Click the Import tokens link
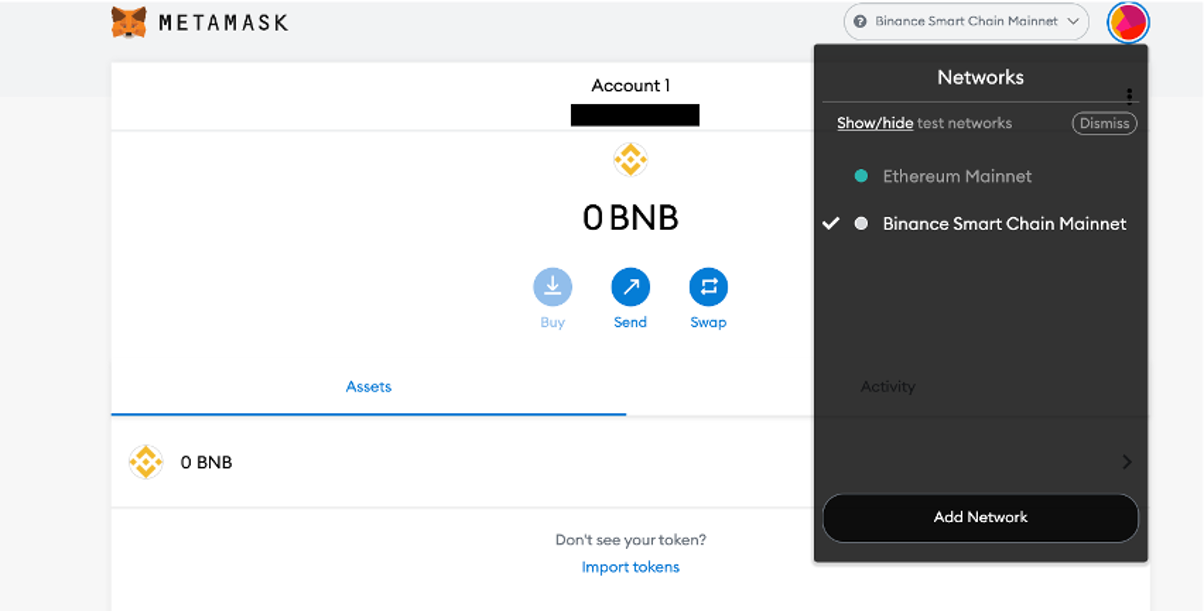 630,567
